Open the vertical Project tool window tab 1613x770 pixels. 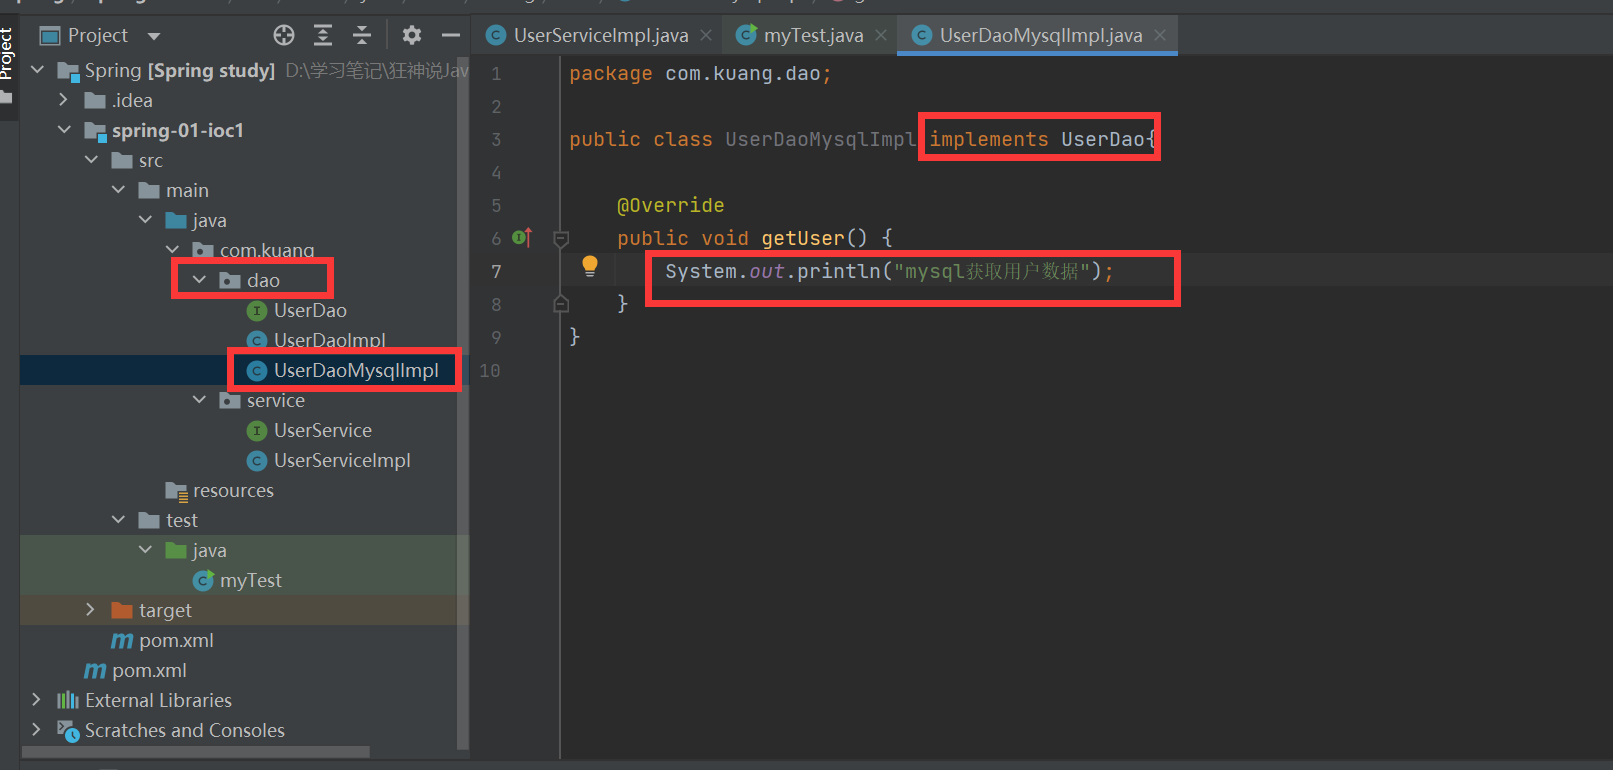point(7,53)
